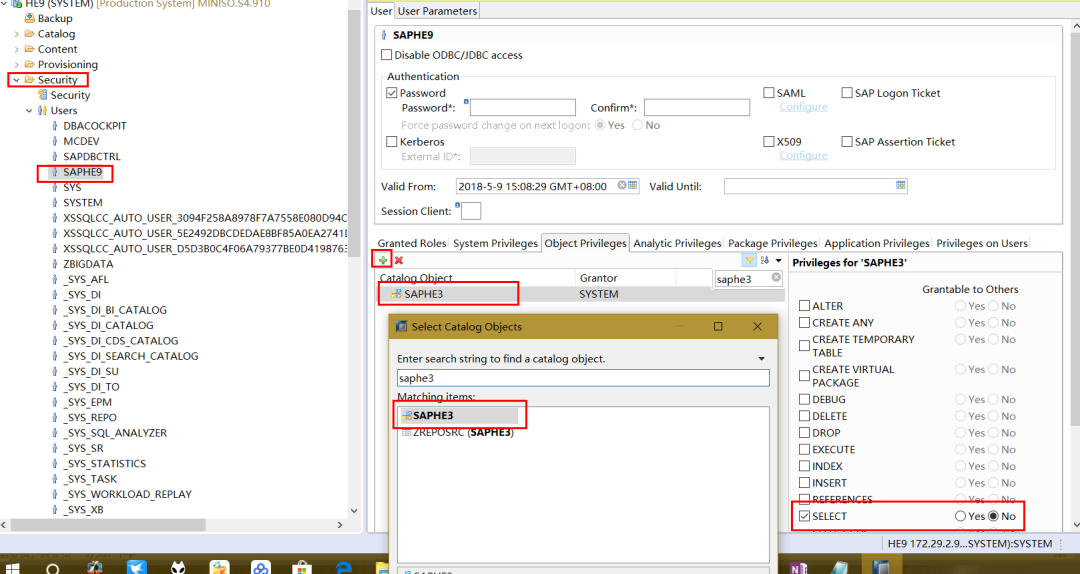Open the Application Privileges tab
This screenshot has width=1080, height=574.
coord(877,243)
